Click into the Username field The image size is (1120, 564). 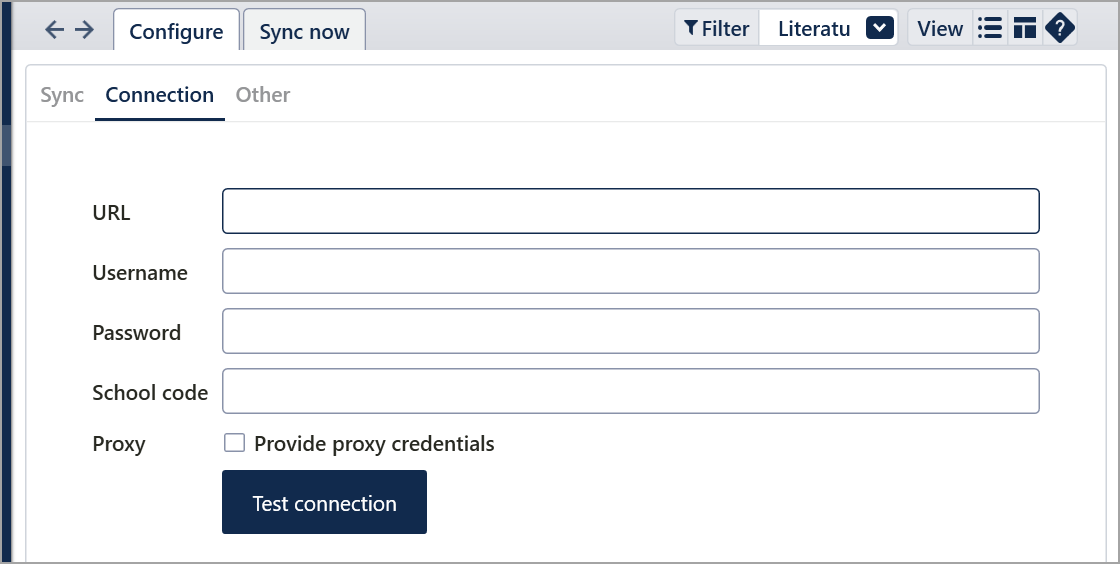coord(631,271)
